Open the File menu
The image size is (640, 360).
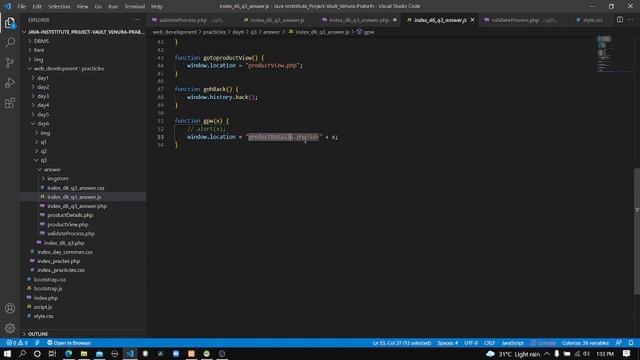tap(22, 6)
